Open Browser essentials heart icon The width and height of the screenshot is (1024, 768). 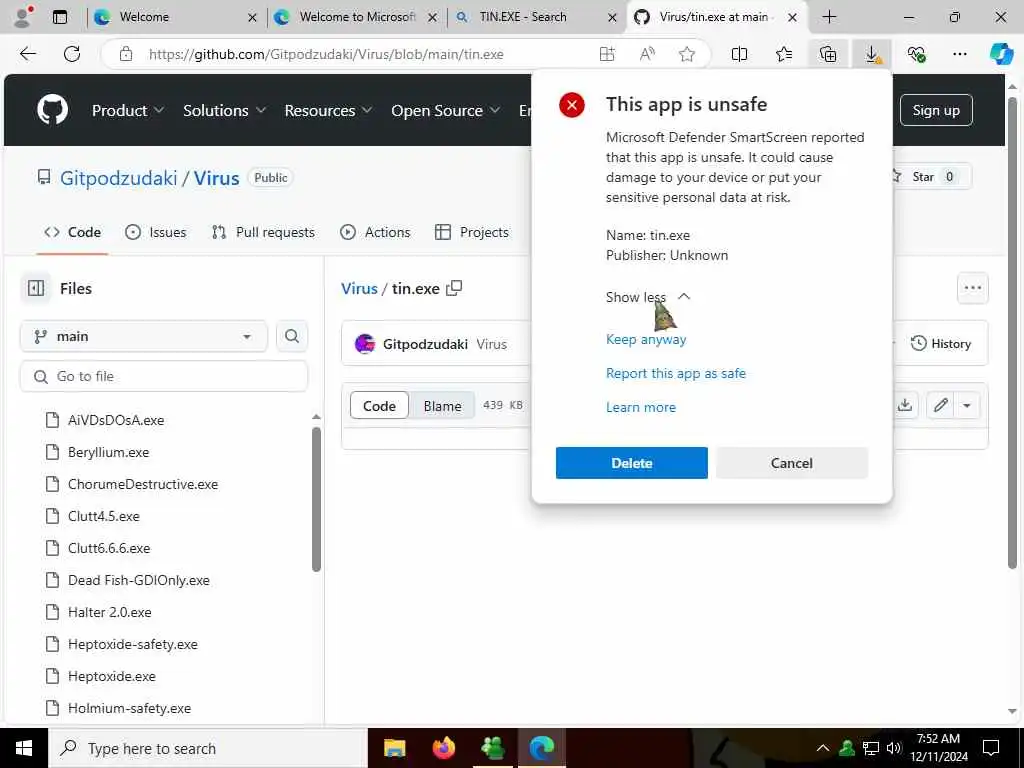click(x=916, y=54)
